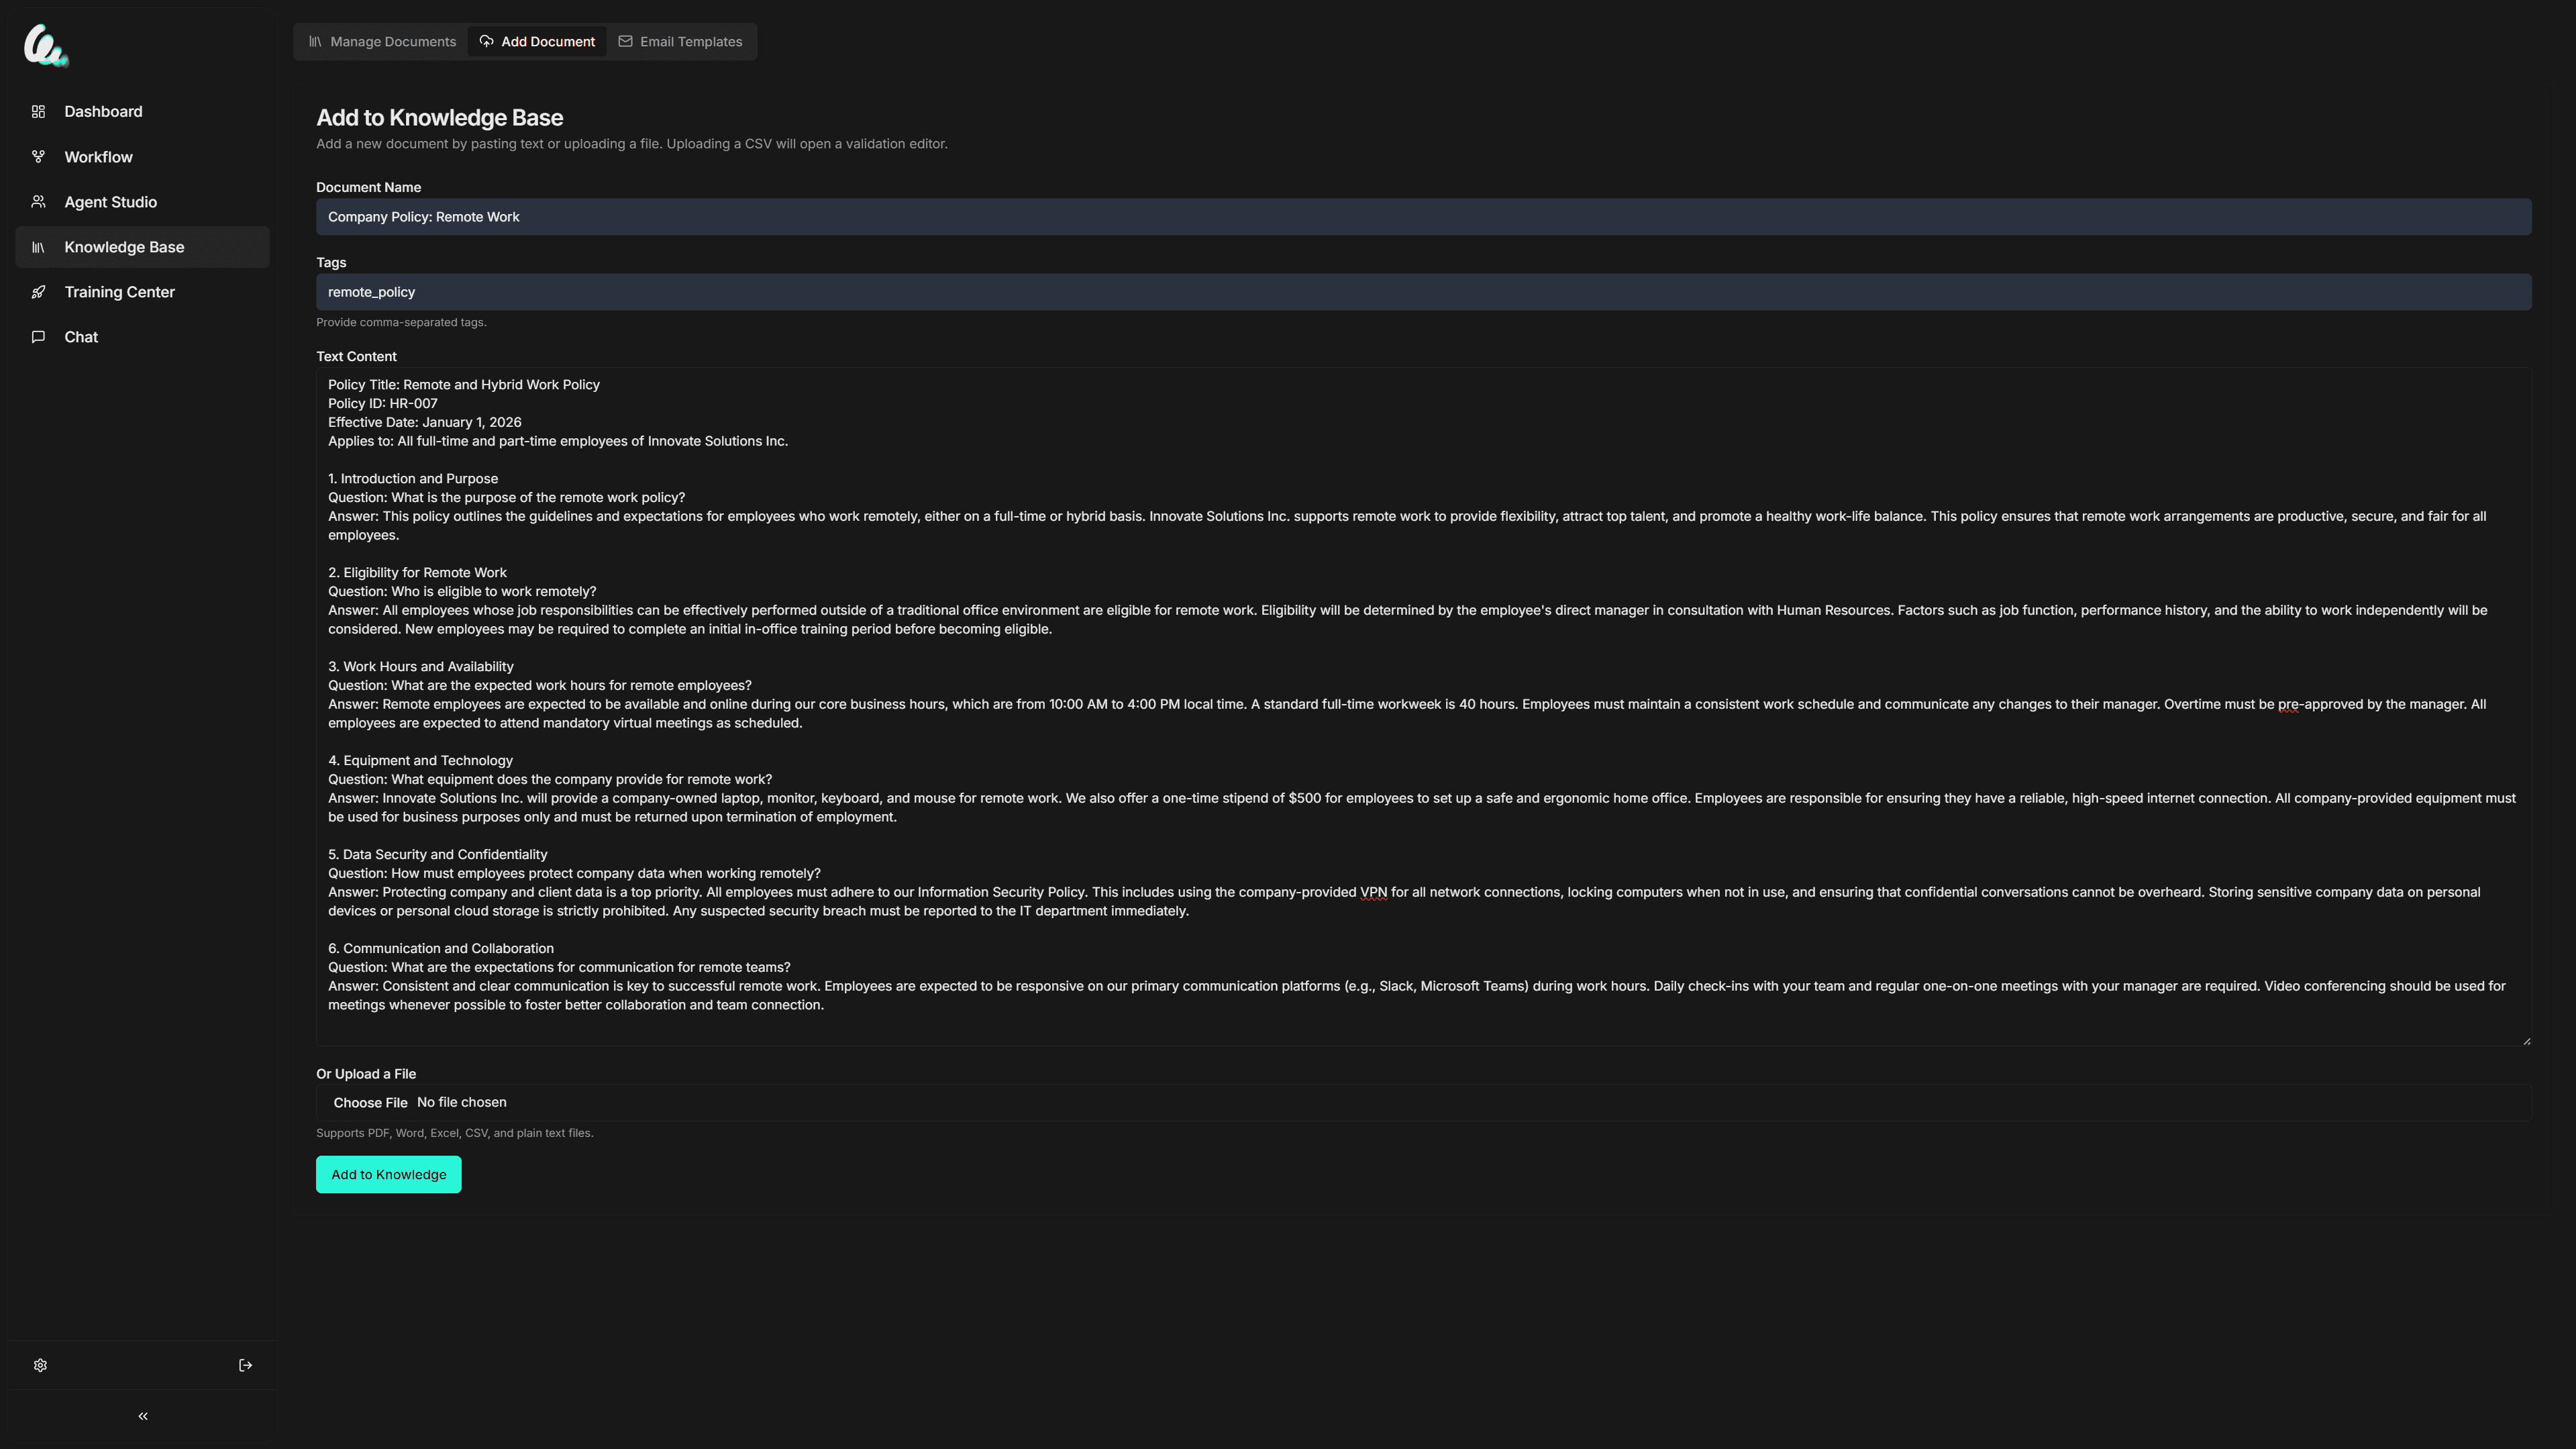Select the Workflow branch icon in sidebar
The height and width of the screenshot is (1449, 2576).
[38, 156]
